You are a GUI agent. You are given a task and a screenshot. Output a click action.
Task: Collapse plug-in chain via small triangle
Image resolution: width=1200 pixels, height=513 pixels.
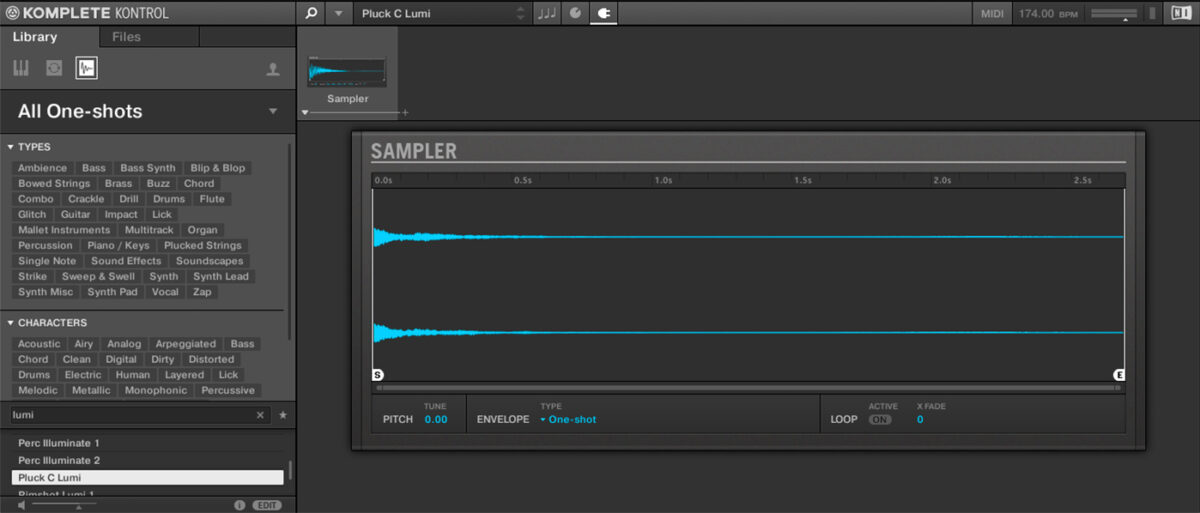[x=305, y=113]
